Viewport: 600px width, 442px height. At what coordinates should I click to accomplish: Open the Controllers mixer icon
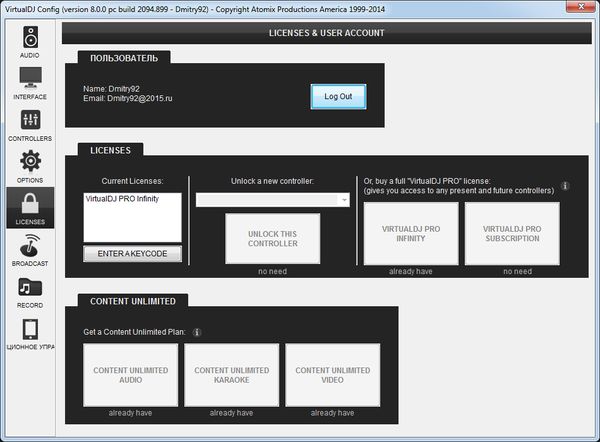click(x=30, y=120)
